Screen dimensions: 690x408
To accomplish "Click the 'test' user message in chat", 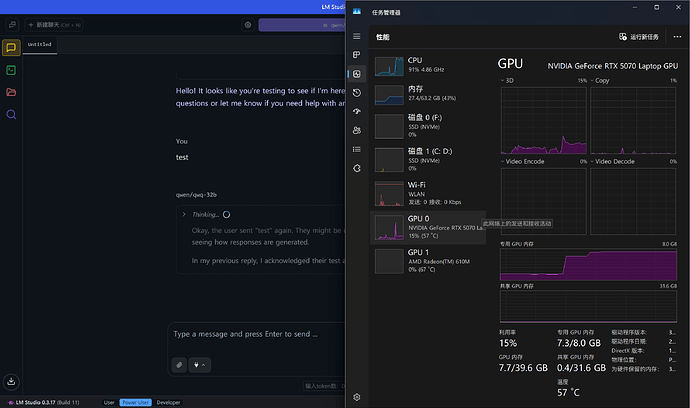I will pyautogui.click(x=182, y=157).
